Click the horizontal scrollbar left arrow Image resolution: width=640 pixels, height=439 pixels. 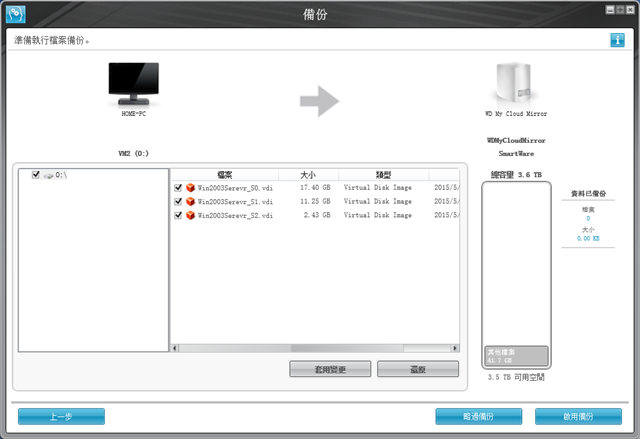(175, 348)
